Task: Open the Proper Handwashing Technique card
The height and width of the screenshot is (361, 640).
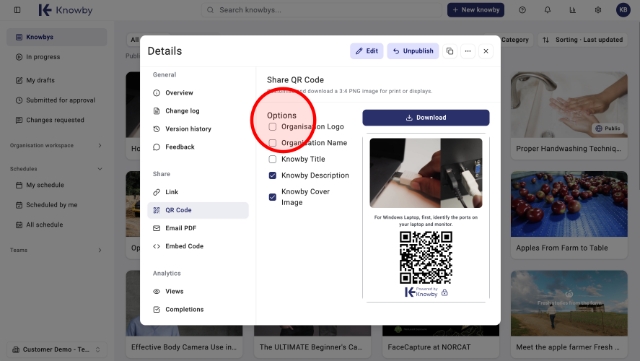Action: click(569, 116)
